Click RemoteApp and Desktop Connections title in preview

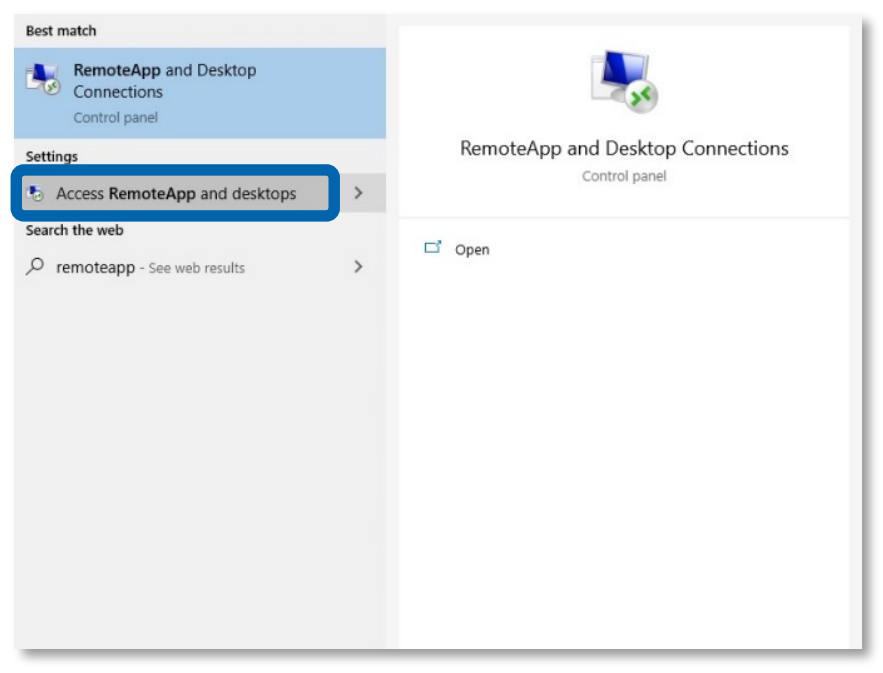[624, 149]
